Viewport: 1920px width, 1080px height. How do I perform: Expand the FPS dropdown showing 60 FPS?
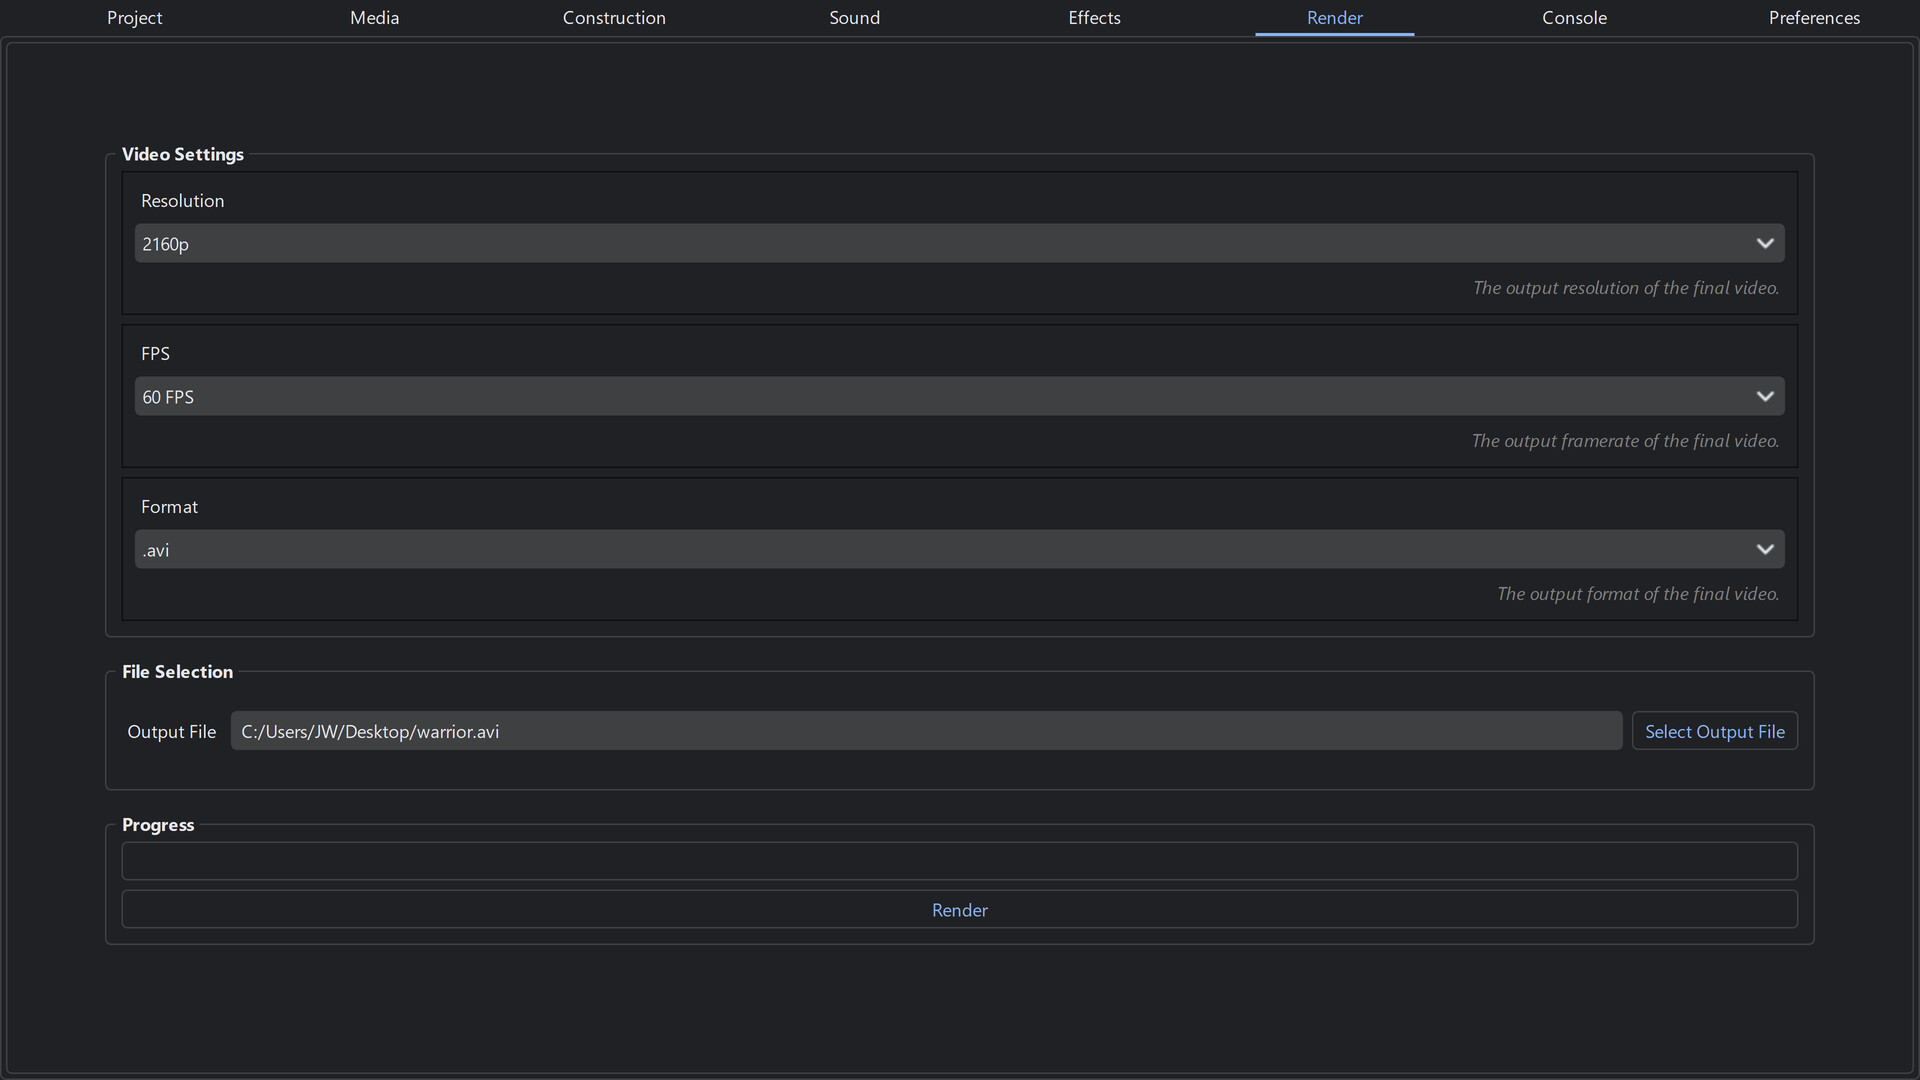pos(959,396)
